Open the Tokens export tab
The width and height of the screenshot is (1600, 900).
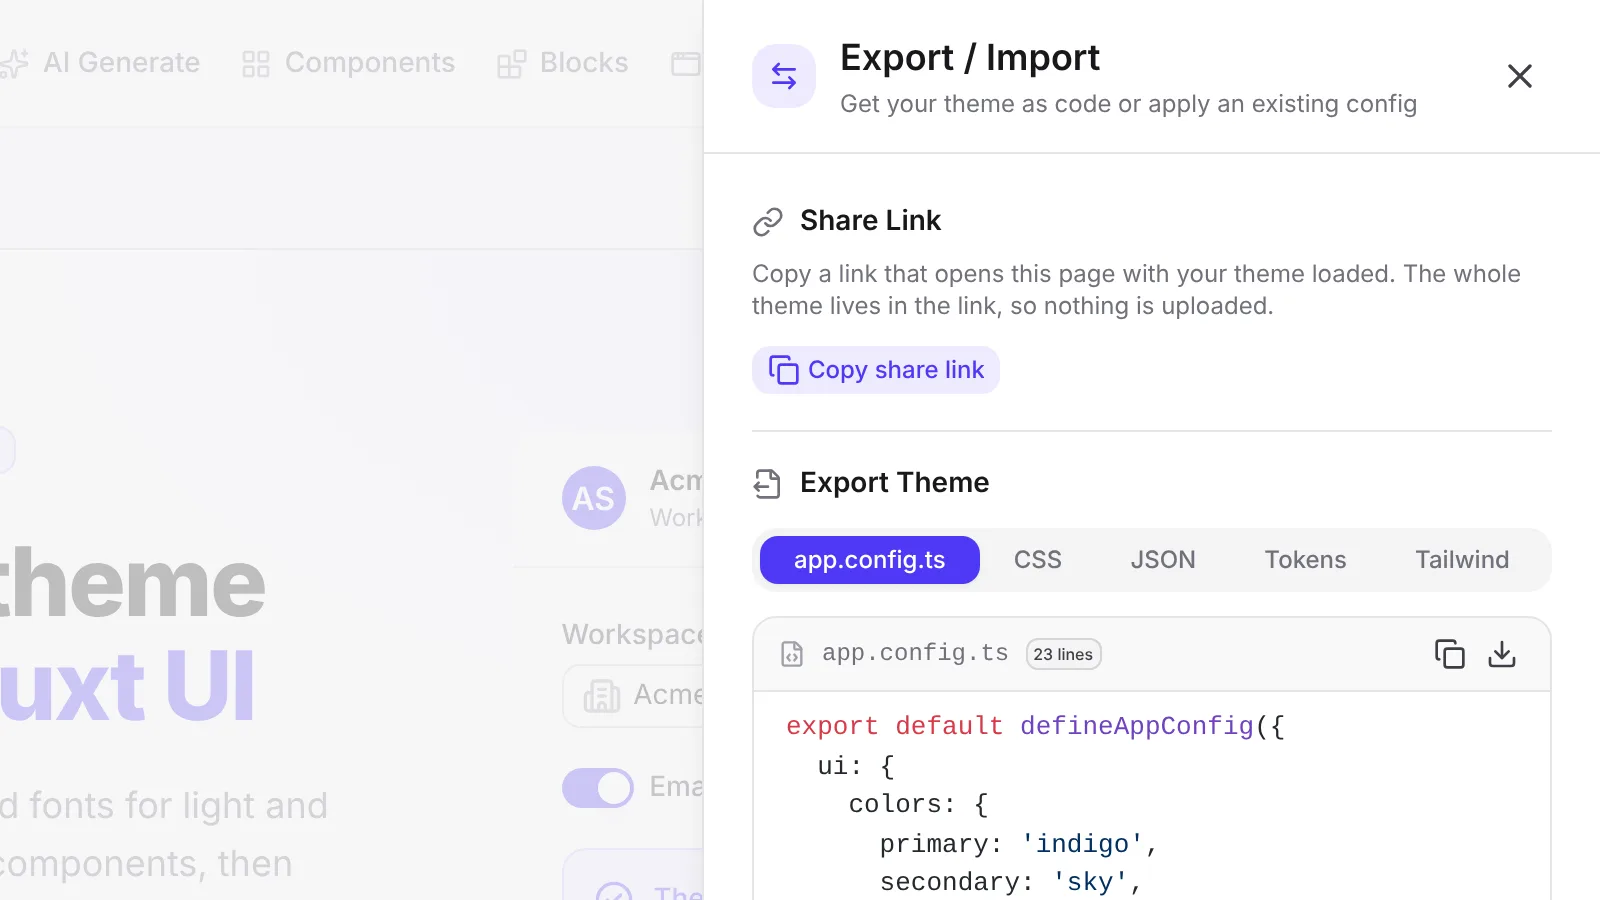[x=1305, y=560]
